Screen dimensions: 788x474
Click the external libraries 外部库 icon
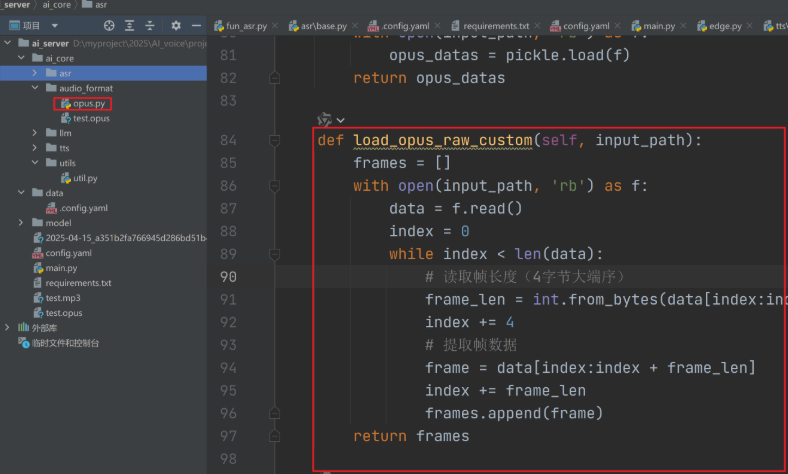tap(24, 328)
